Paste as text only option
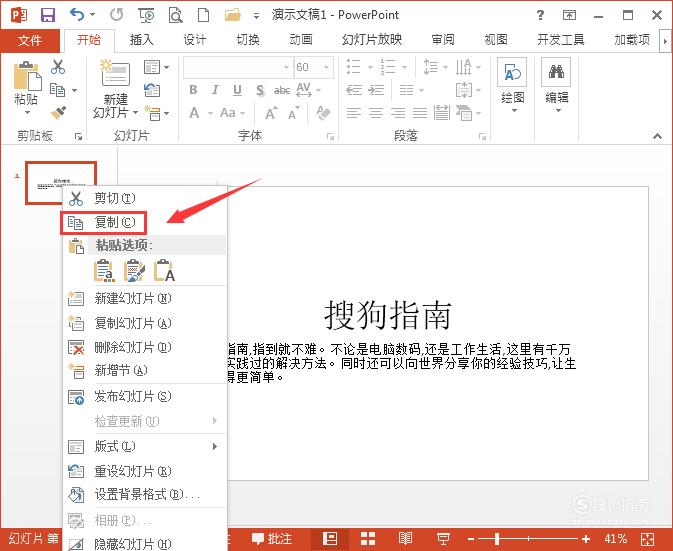673x551 pixels. click(164, 271)
